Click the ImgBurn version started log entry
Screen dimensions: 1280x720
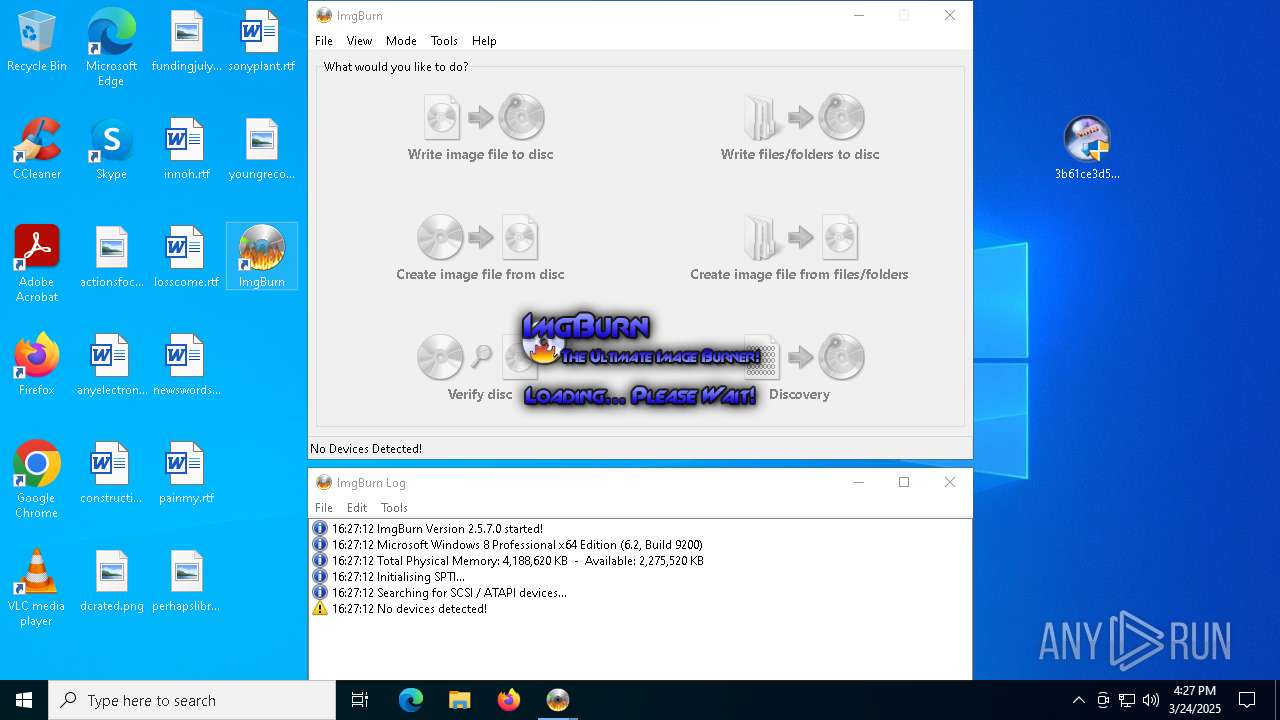(x=437, y=529)
